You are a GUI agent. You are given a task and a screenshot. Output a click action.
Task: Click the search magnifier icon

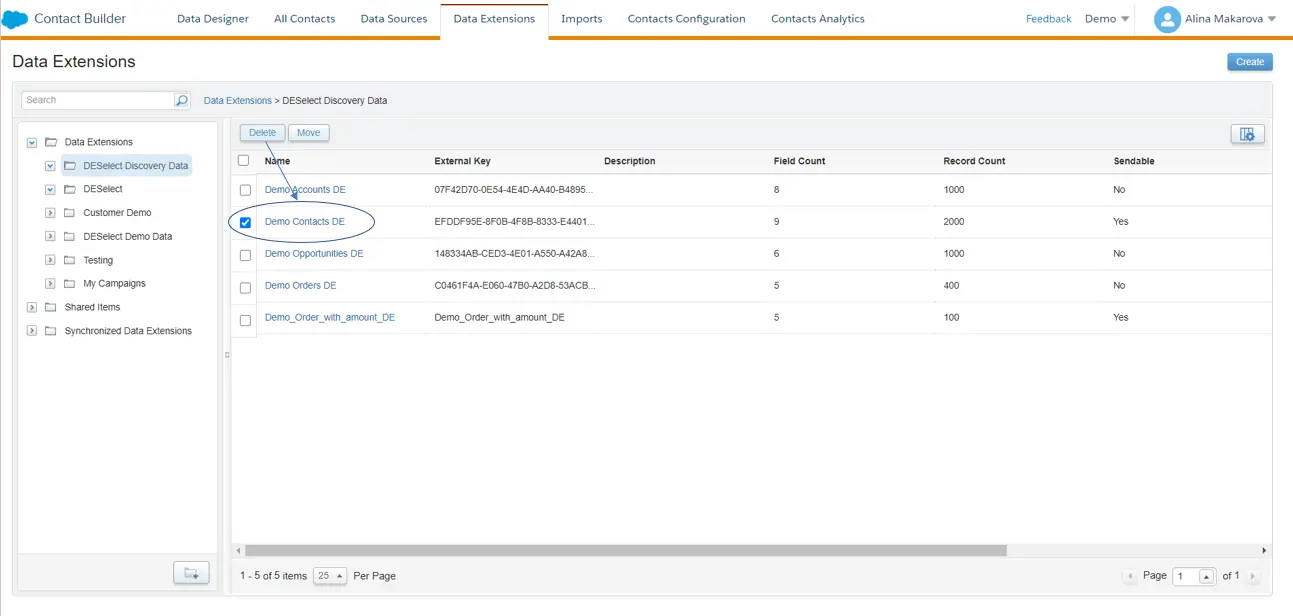click(181, 100)
